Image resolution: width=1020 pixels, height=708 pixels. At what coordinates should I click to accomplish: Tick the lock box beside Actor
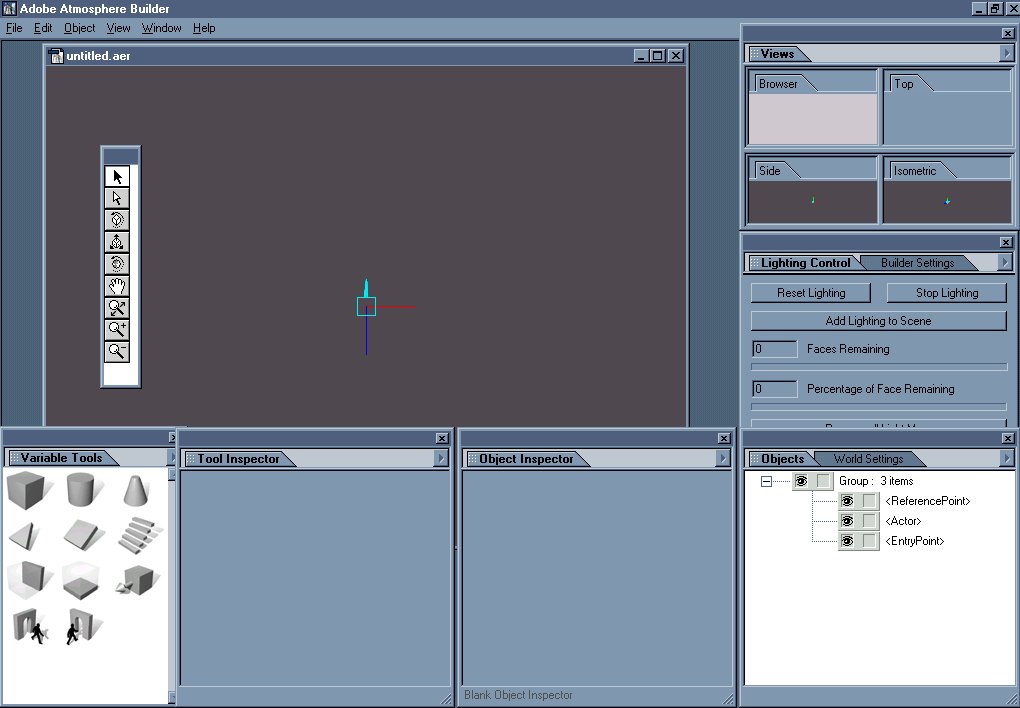pos(869,521)
